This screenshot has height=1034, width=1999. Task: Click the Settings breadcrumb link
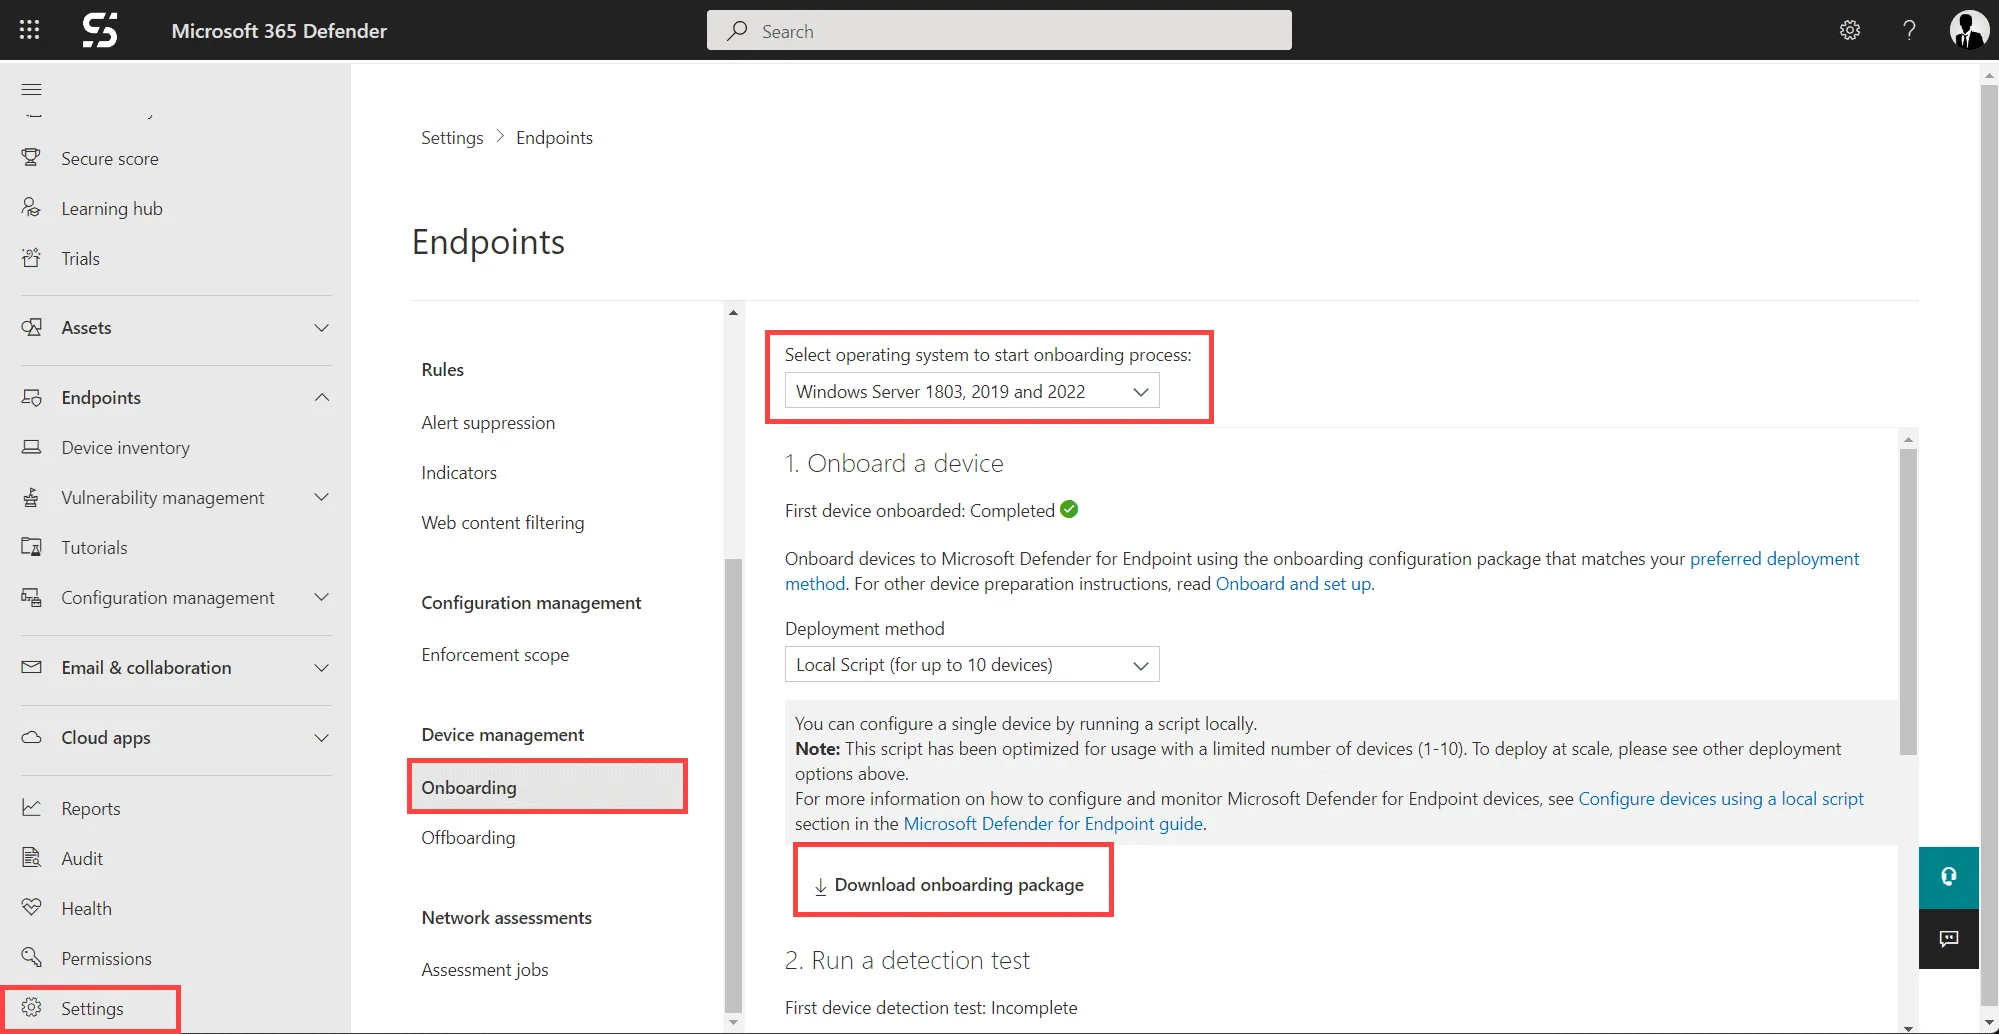tap(452, 137)
